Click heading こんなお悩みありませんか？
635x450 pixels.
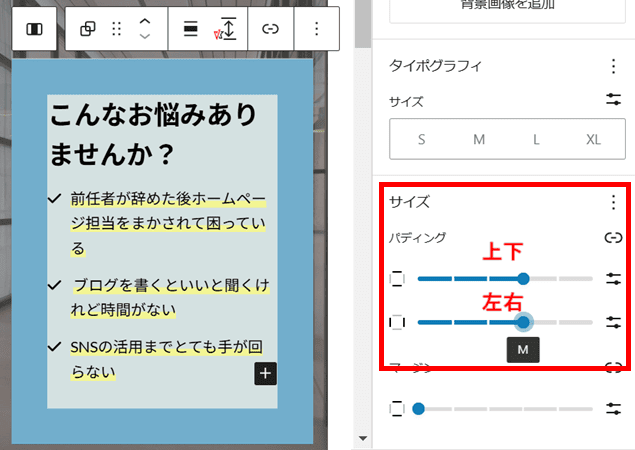pos(153,134)
